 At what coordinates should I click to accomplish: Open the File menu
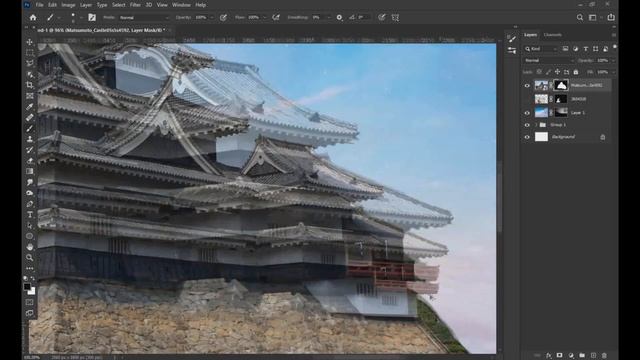click(39, 5)
